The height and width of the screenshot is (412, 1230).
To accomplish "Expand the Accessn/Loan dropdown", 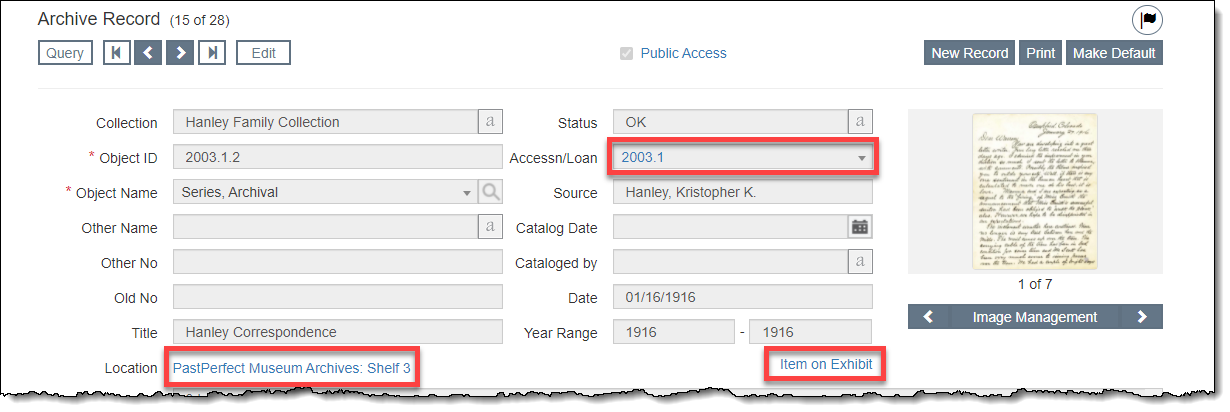I will click(861, 158).
